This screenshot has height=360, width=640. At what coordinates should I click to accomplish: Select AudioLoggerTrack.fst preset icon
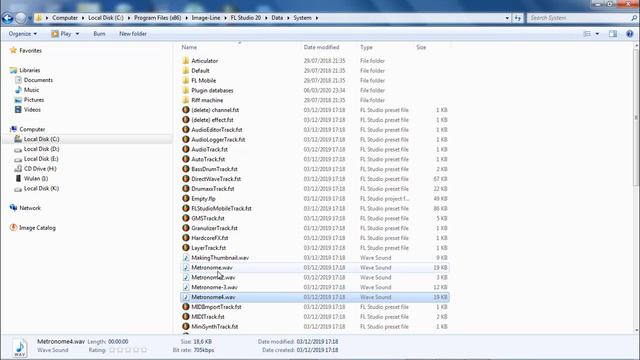coord(186,139)
